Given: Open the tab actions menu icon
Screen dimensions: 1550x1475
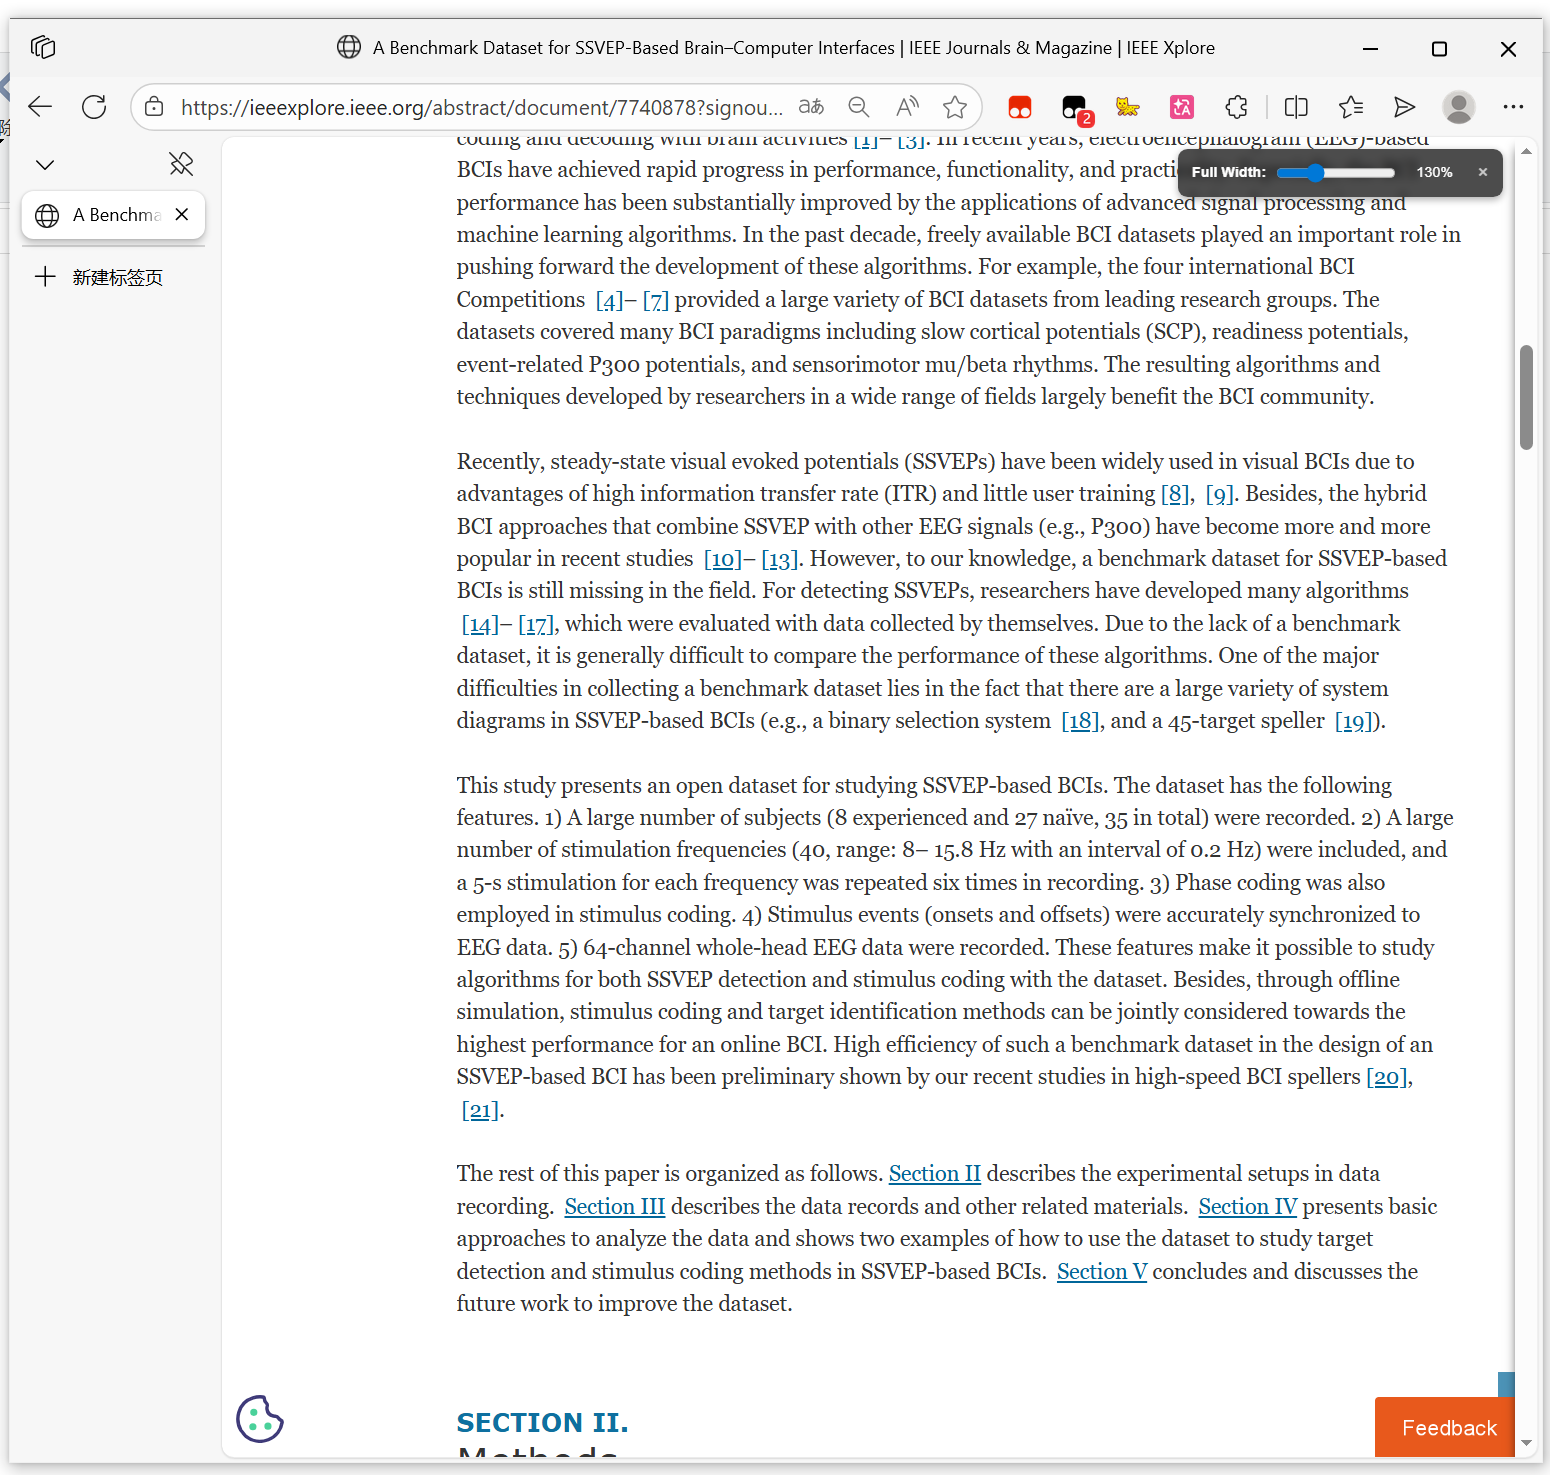Looking at the screenshot, I should (43, 47).
